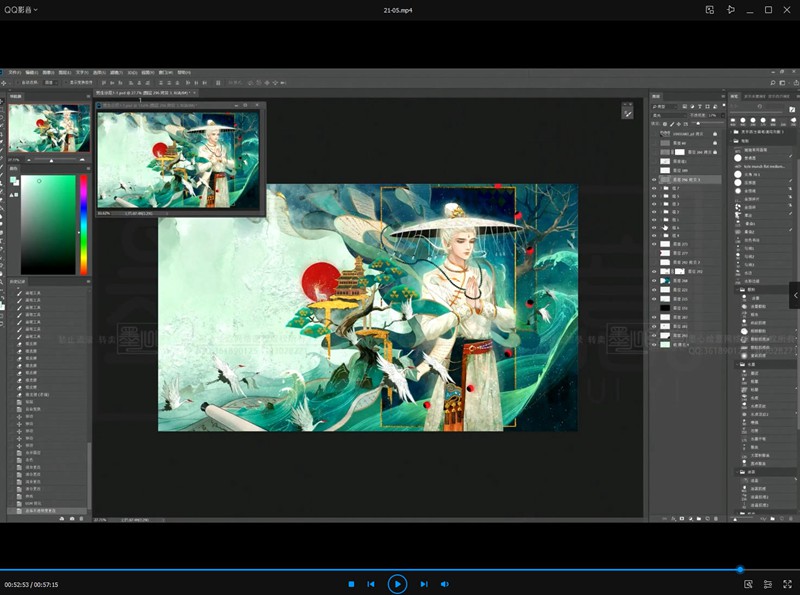Click the video progress bar handle
The image size is (800, 595).
(740, 570)
